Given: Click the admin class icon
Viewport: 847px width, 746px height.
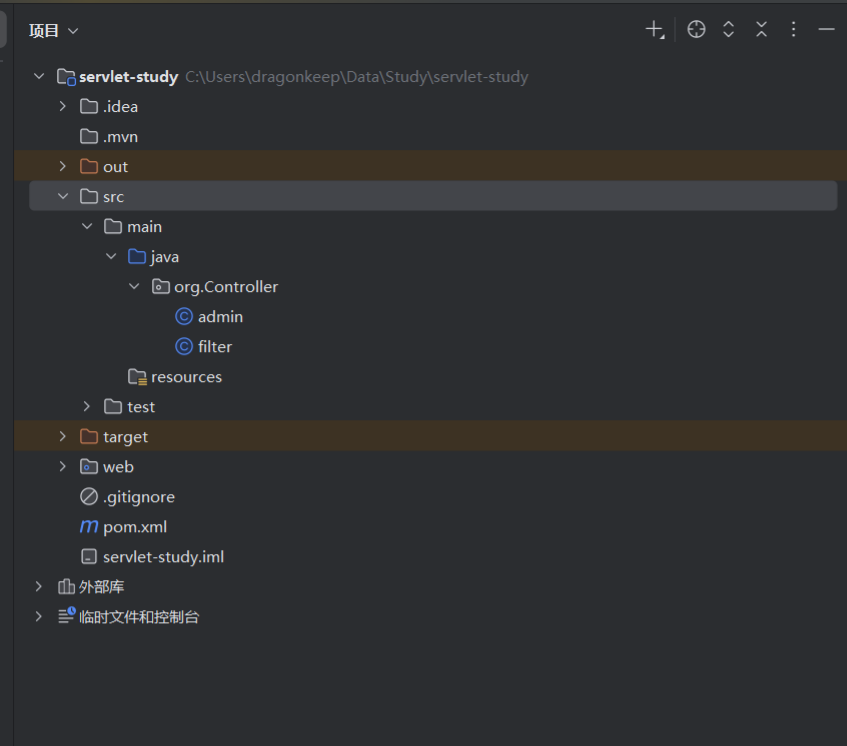Looking at the screenshot, I should [184, 317].
